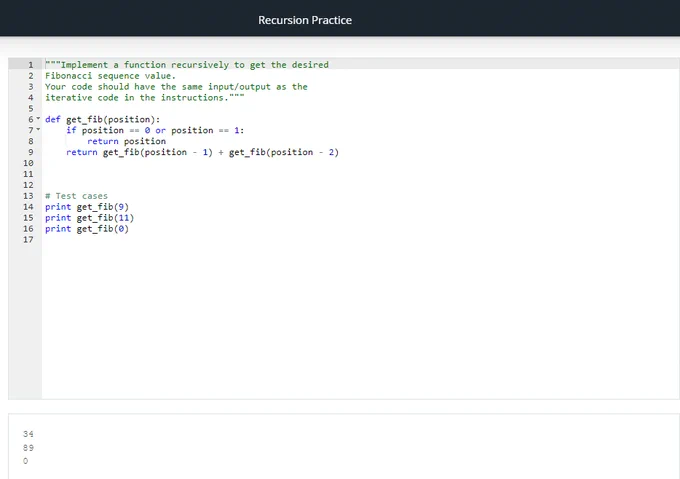Place cursor on 'def get_fib(position):' line
The height and width of the screenshot is (479, 680).
tap(103, 119)
